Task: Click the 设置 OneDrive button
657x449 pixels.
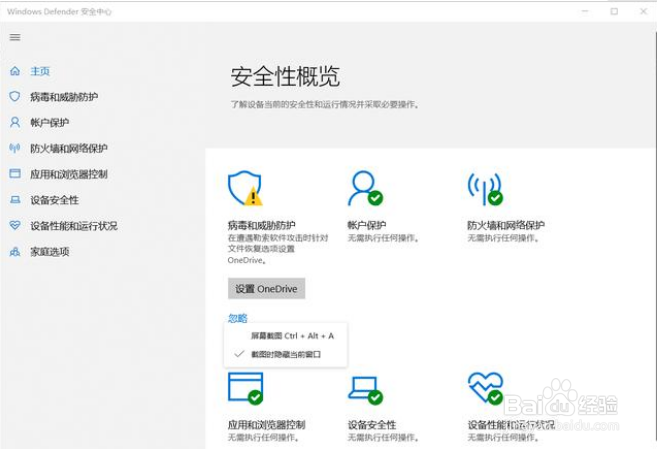Action: (x=266, y=289)
